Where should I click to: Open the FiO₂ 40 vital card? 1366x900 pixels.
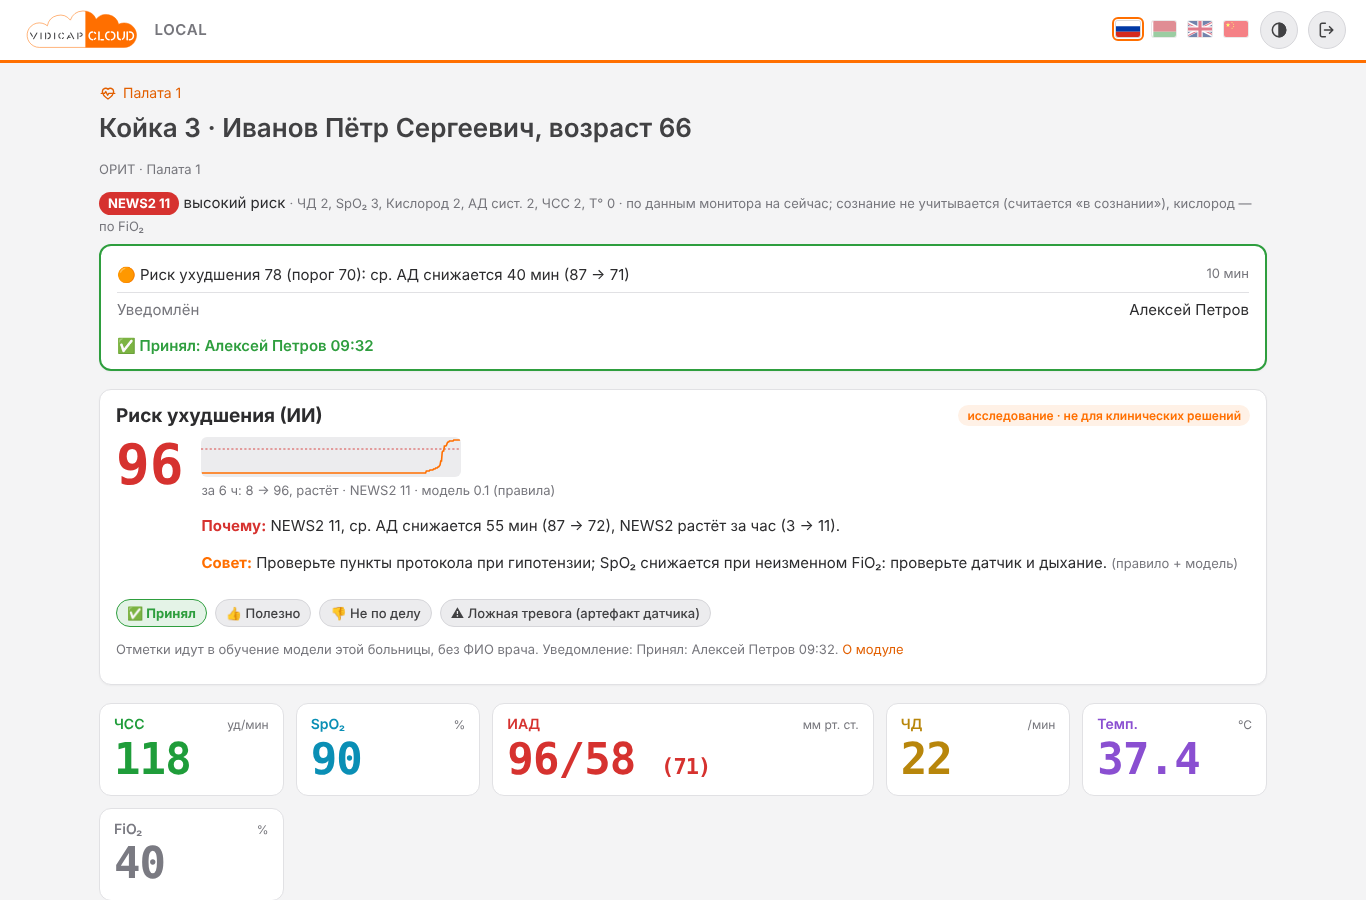(x=192, y=854)
